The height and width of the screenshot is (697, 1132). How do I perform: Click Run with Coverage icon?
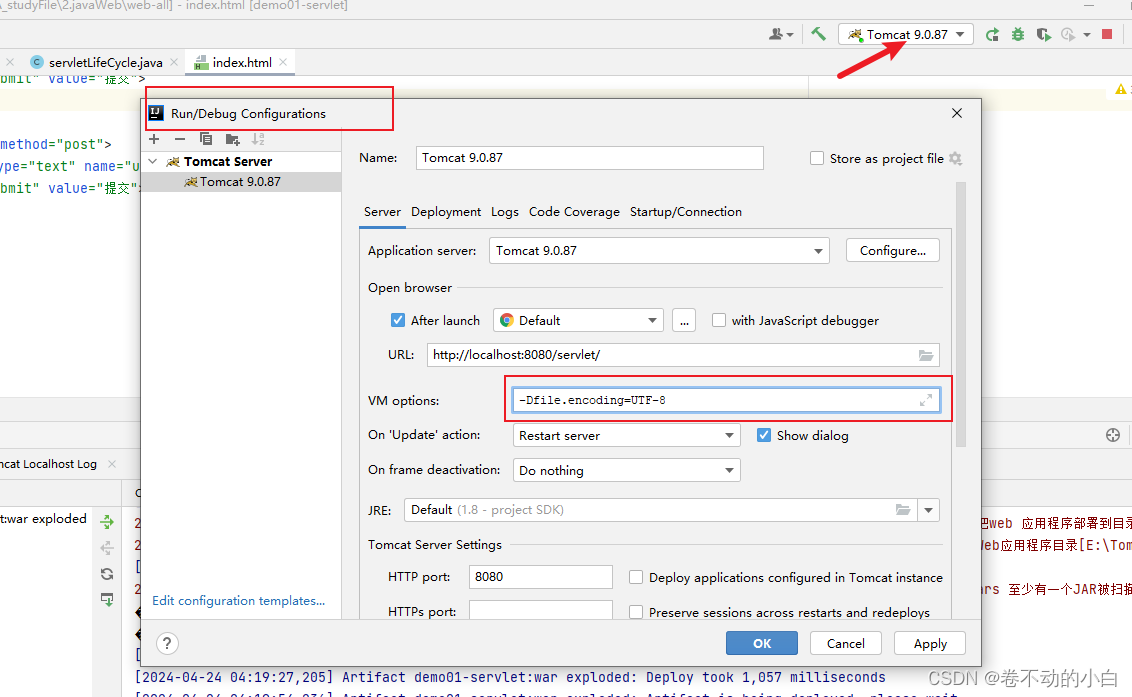pos(1043,35)
